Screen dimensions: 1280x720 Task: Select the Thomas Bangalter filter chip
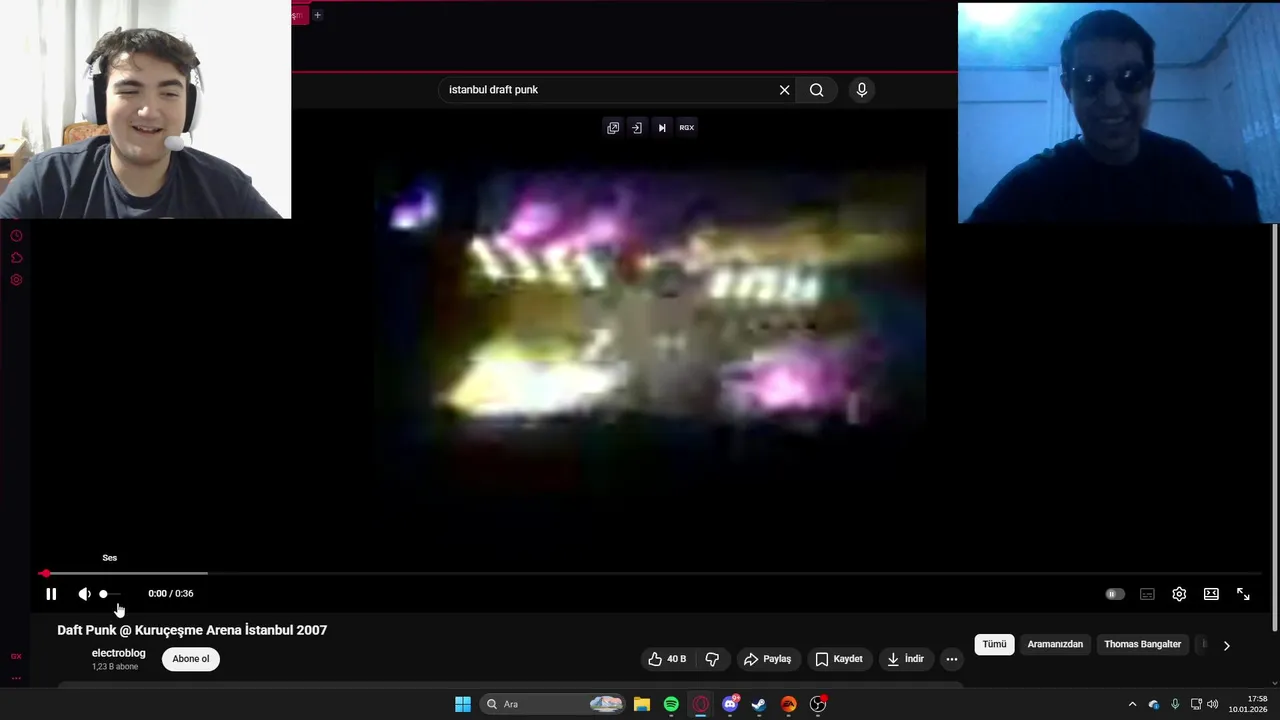tap(1143, 644)
